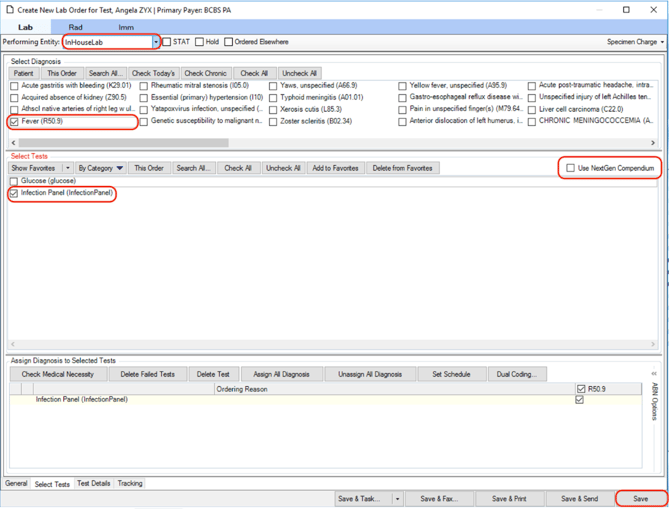Screen dimensions: 670x509
Task: Select the Select Tests bottom tab
Action: pyautogui.click(x=52, y=484)
